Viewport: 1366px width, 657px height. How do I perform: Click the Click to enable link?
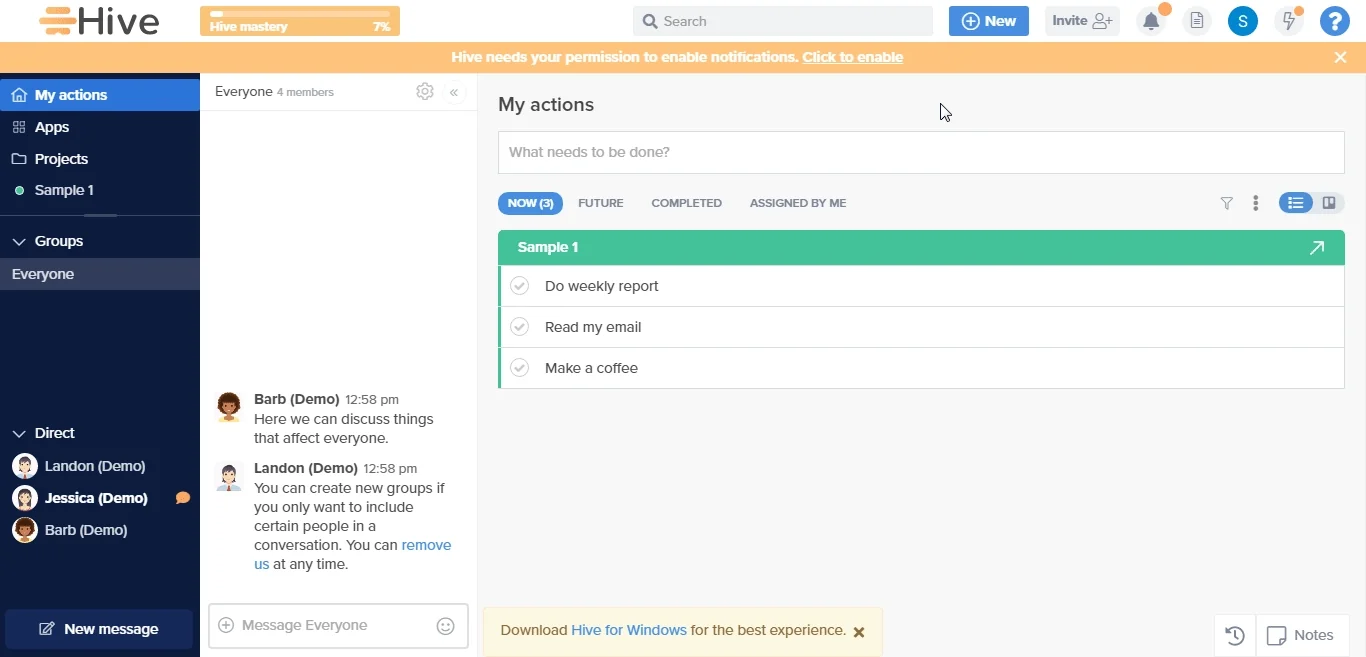click(x=852, y=57)
